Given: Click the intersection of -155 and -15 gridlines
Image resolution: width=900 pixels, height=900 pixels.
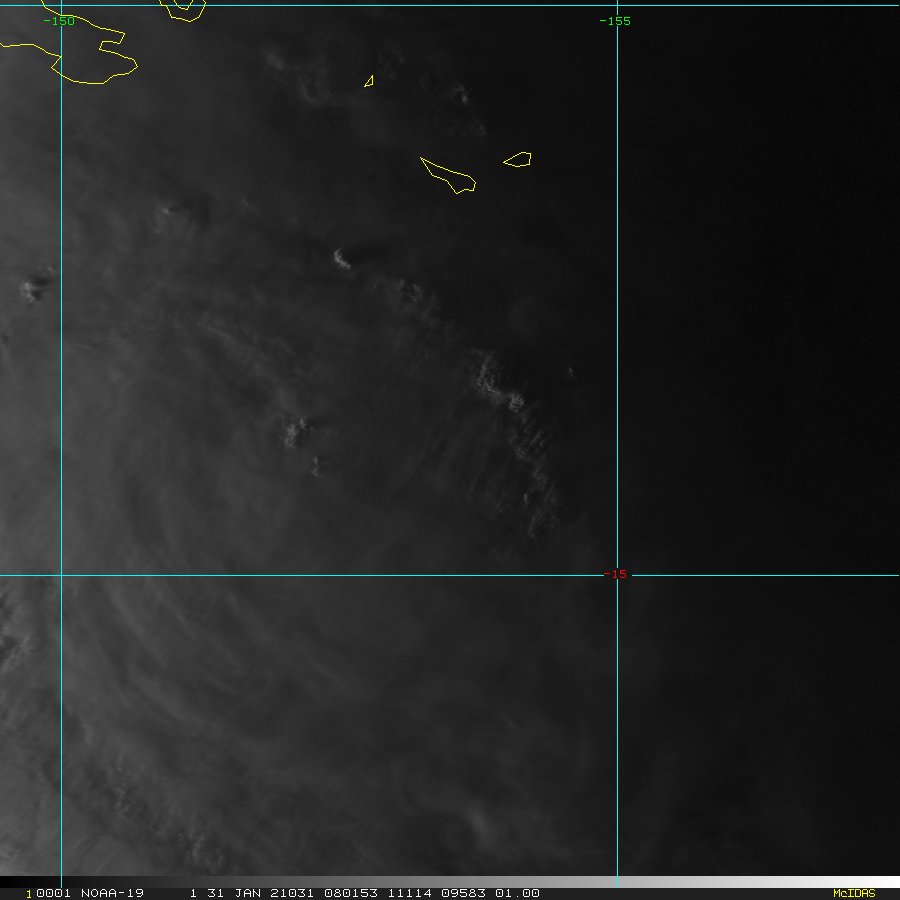Looking at the screenshot, I should [x=617, y=575].
